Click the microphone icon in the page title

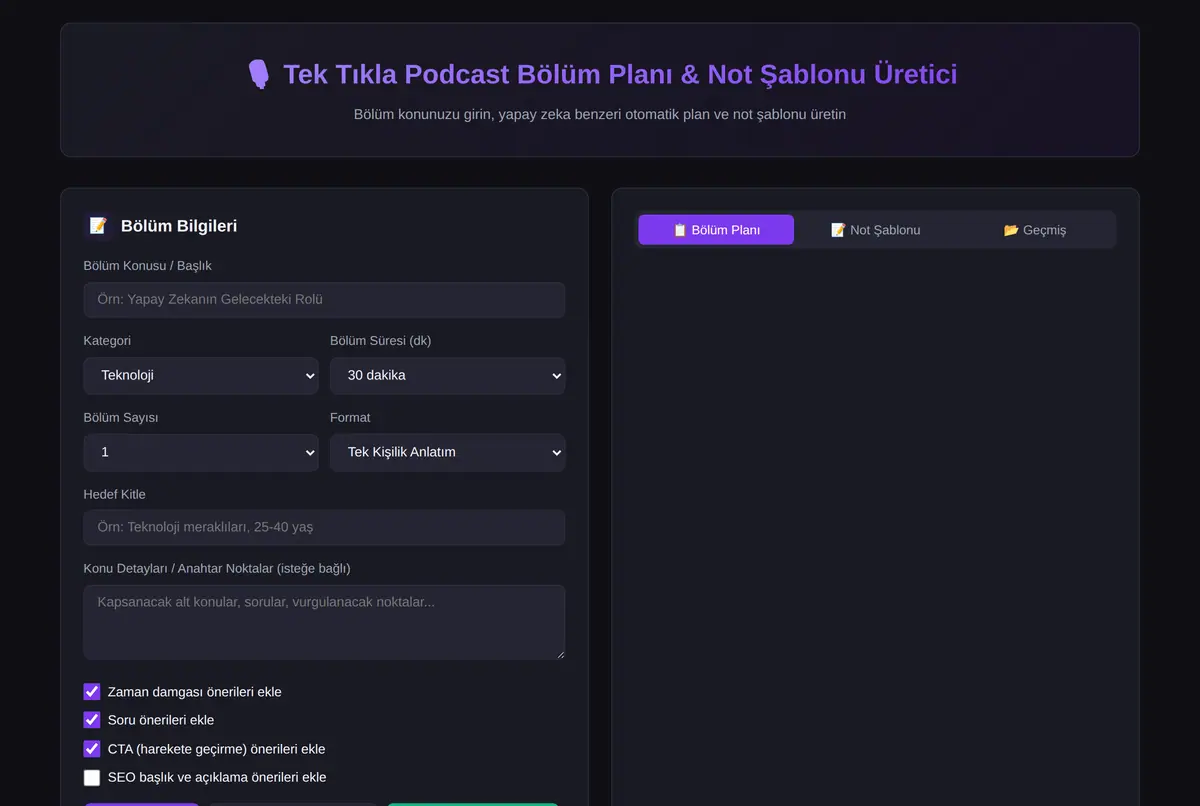258,74
